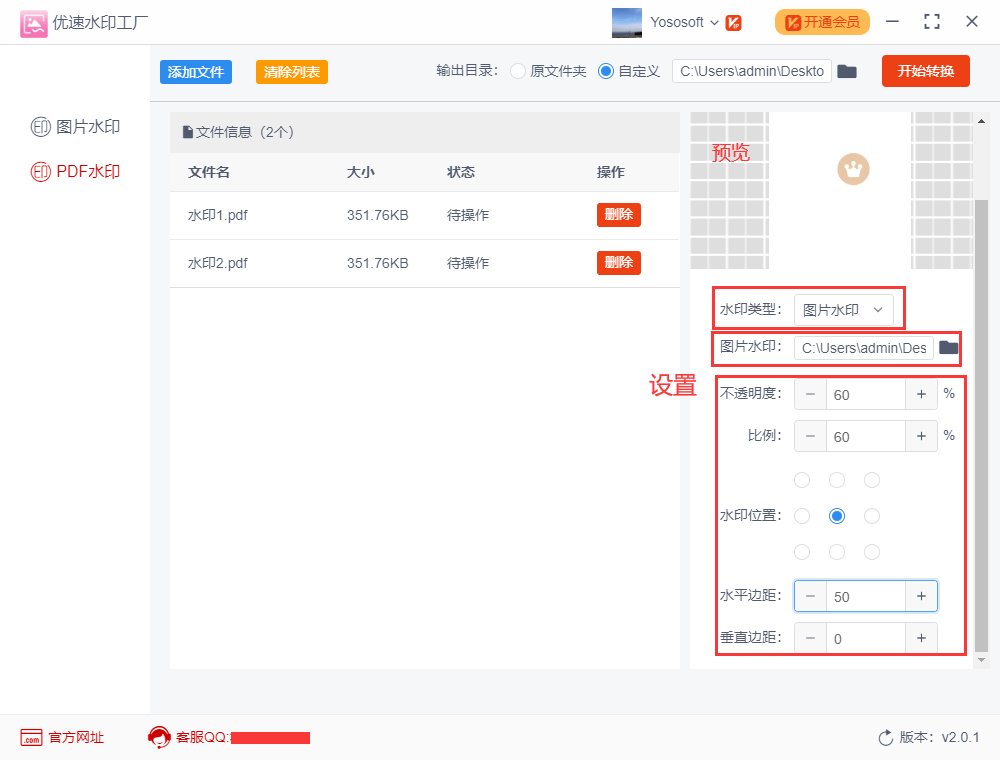Select 原文件夹 as the output directory
This screenshot has width=1000, height=760.
[x=517, y=71]
